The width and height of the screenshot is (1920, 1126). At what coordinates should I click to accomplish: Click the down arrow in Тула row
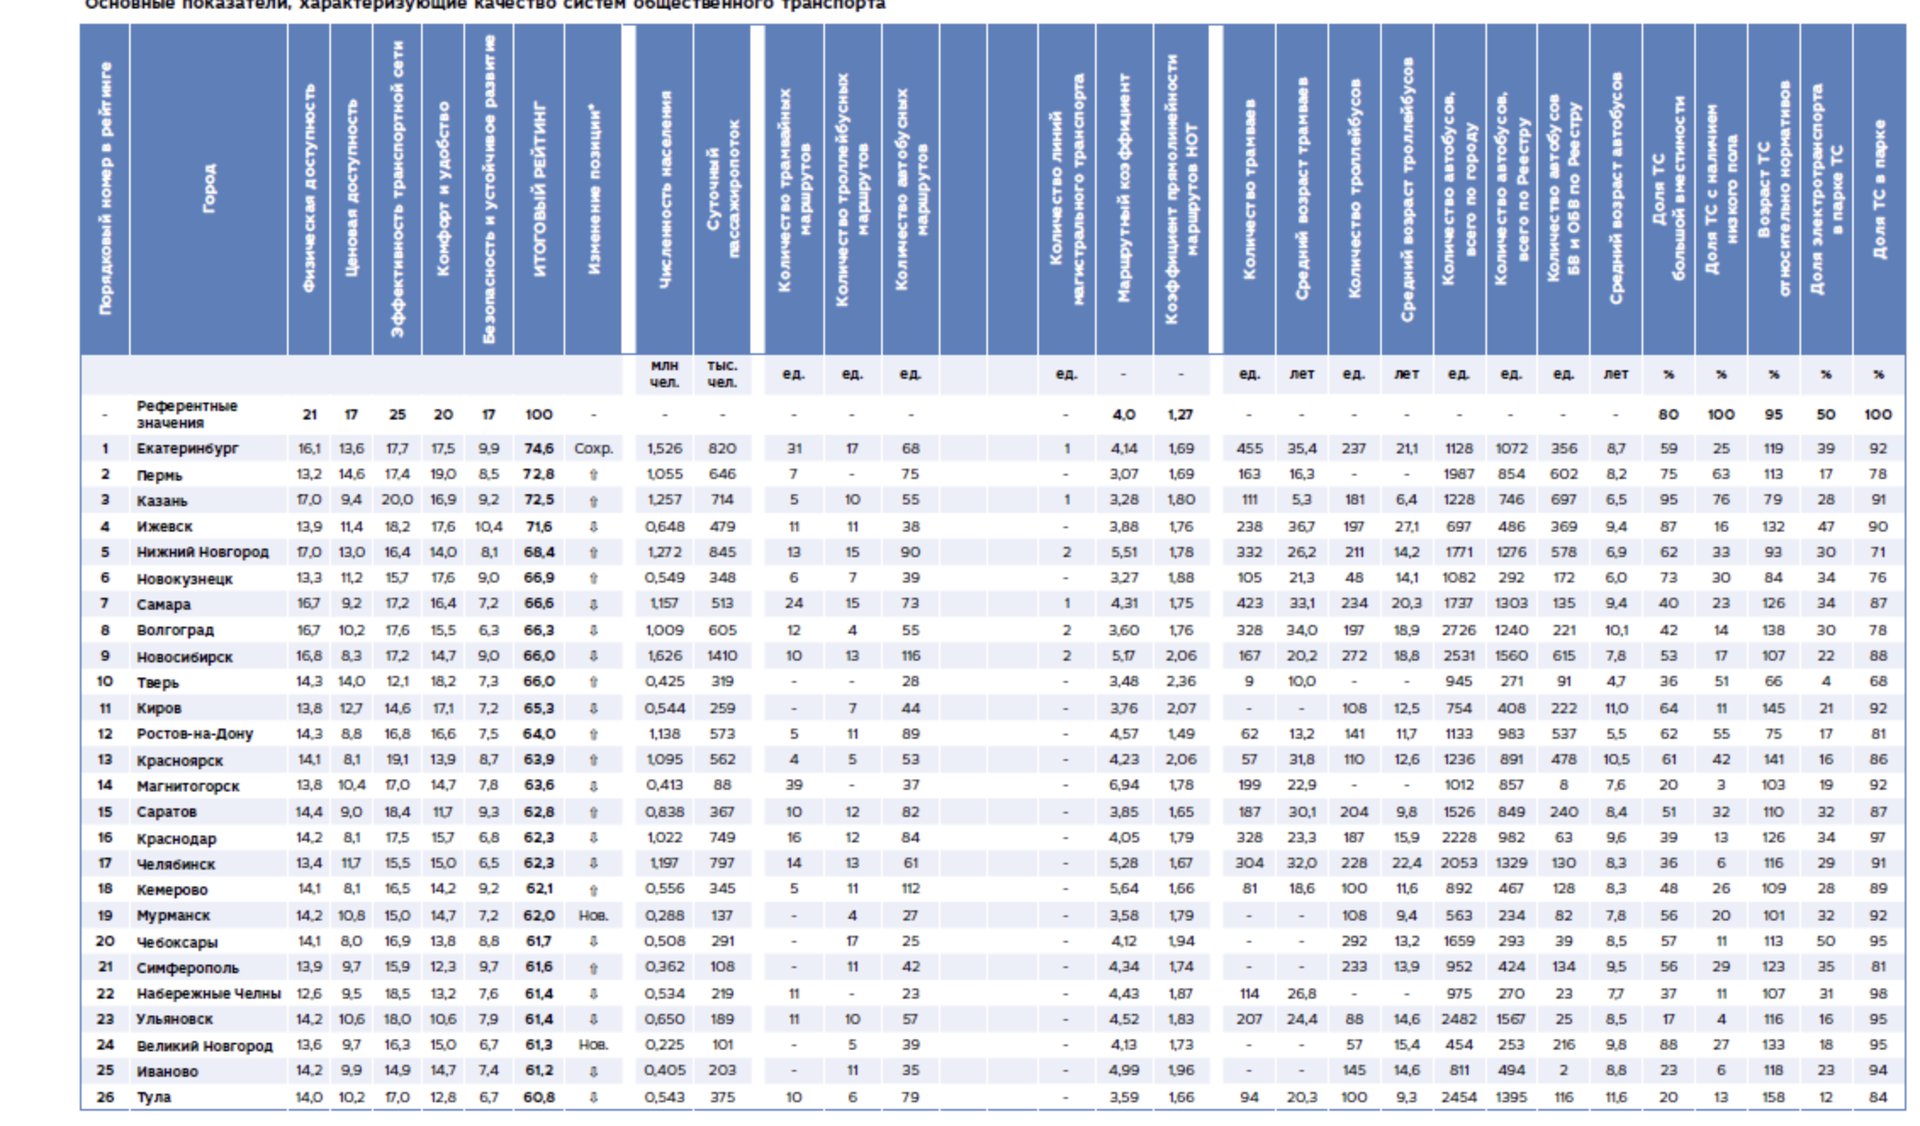click(x=593, y=1097)
